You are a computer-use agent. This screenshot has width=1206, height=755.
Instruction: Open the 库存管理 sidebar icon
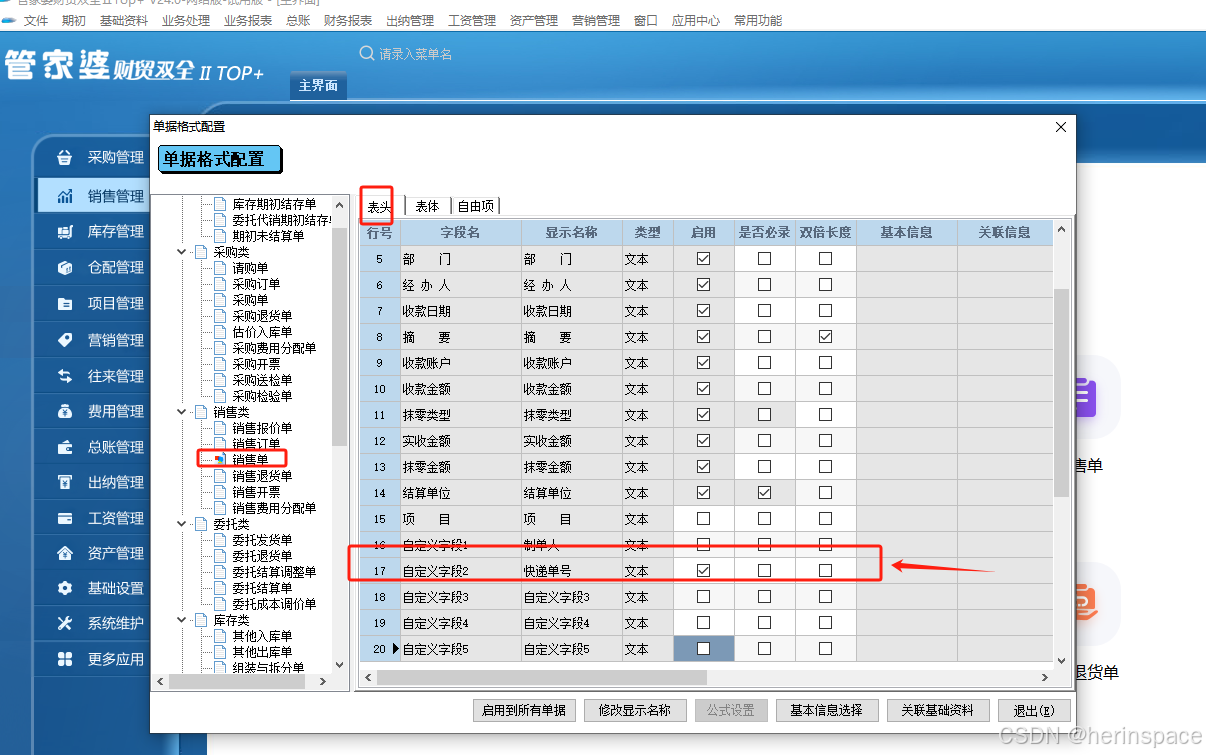(x=65, y=232)
